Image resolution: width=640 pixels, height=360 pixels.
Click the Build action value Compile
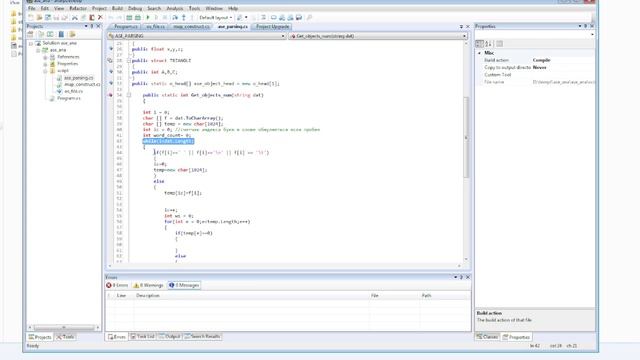[x=541, y=60]
